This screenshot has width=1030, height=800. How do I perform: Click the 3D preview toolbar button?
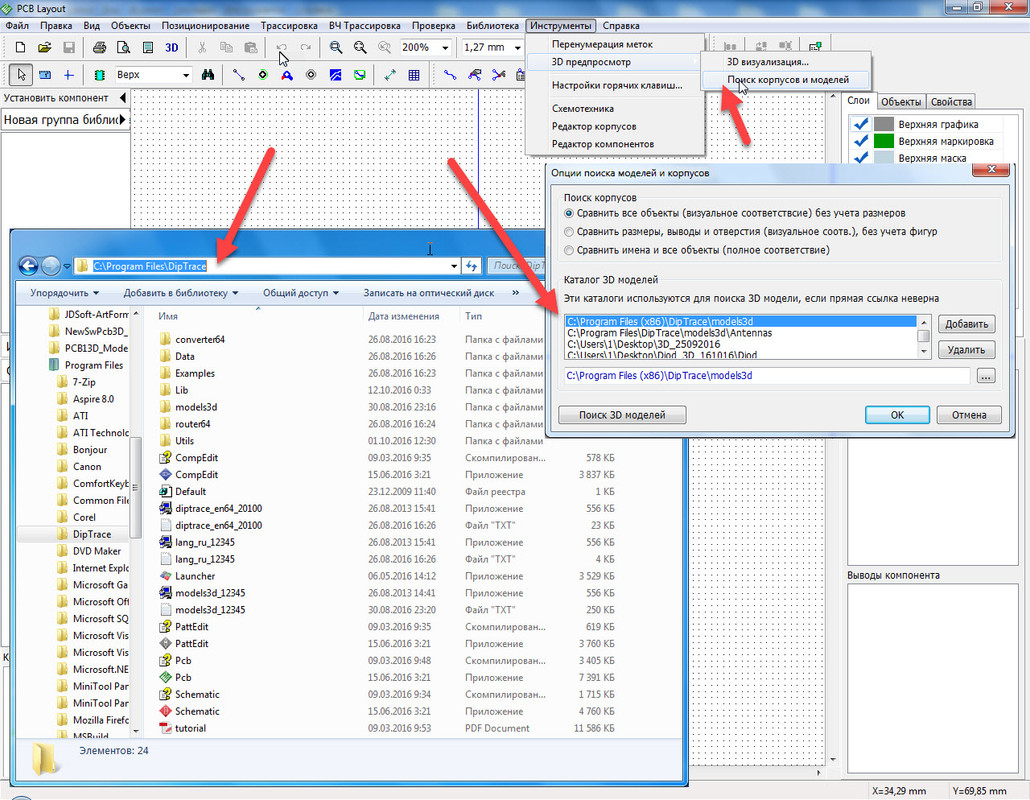[x=171, y=47]
